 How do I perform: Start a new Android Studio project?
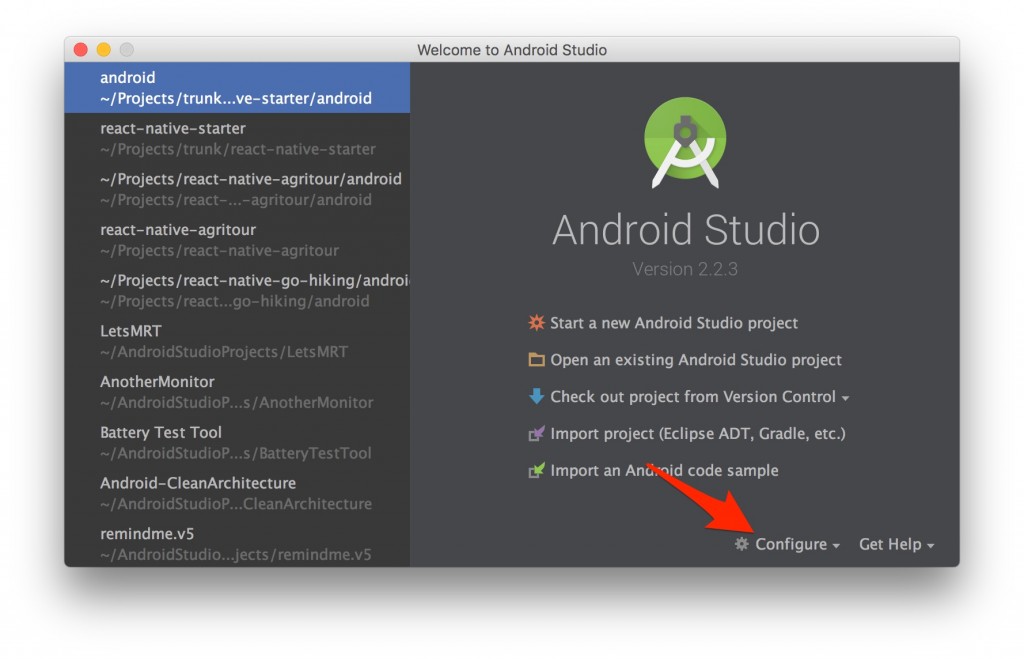[x=673, y=323]
